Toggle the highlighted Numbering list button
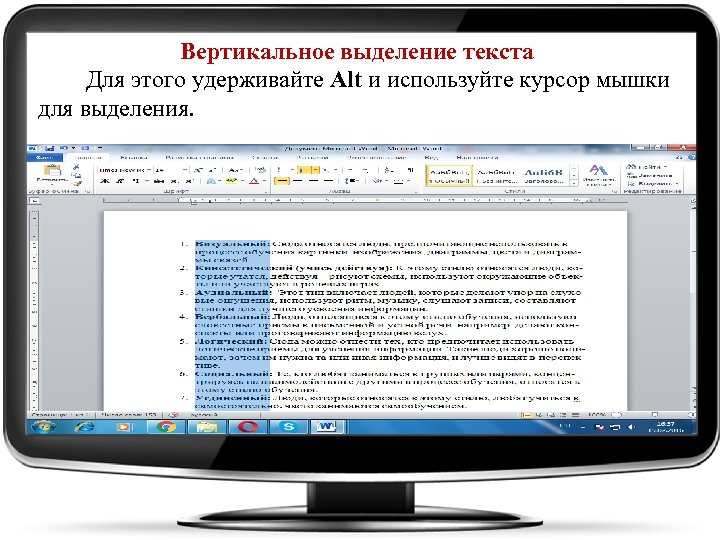Screen dimensions: 720x540 point(302,170)
